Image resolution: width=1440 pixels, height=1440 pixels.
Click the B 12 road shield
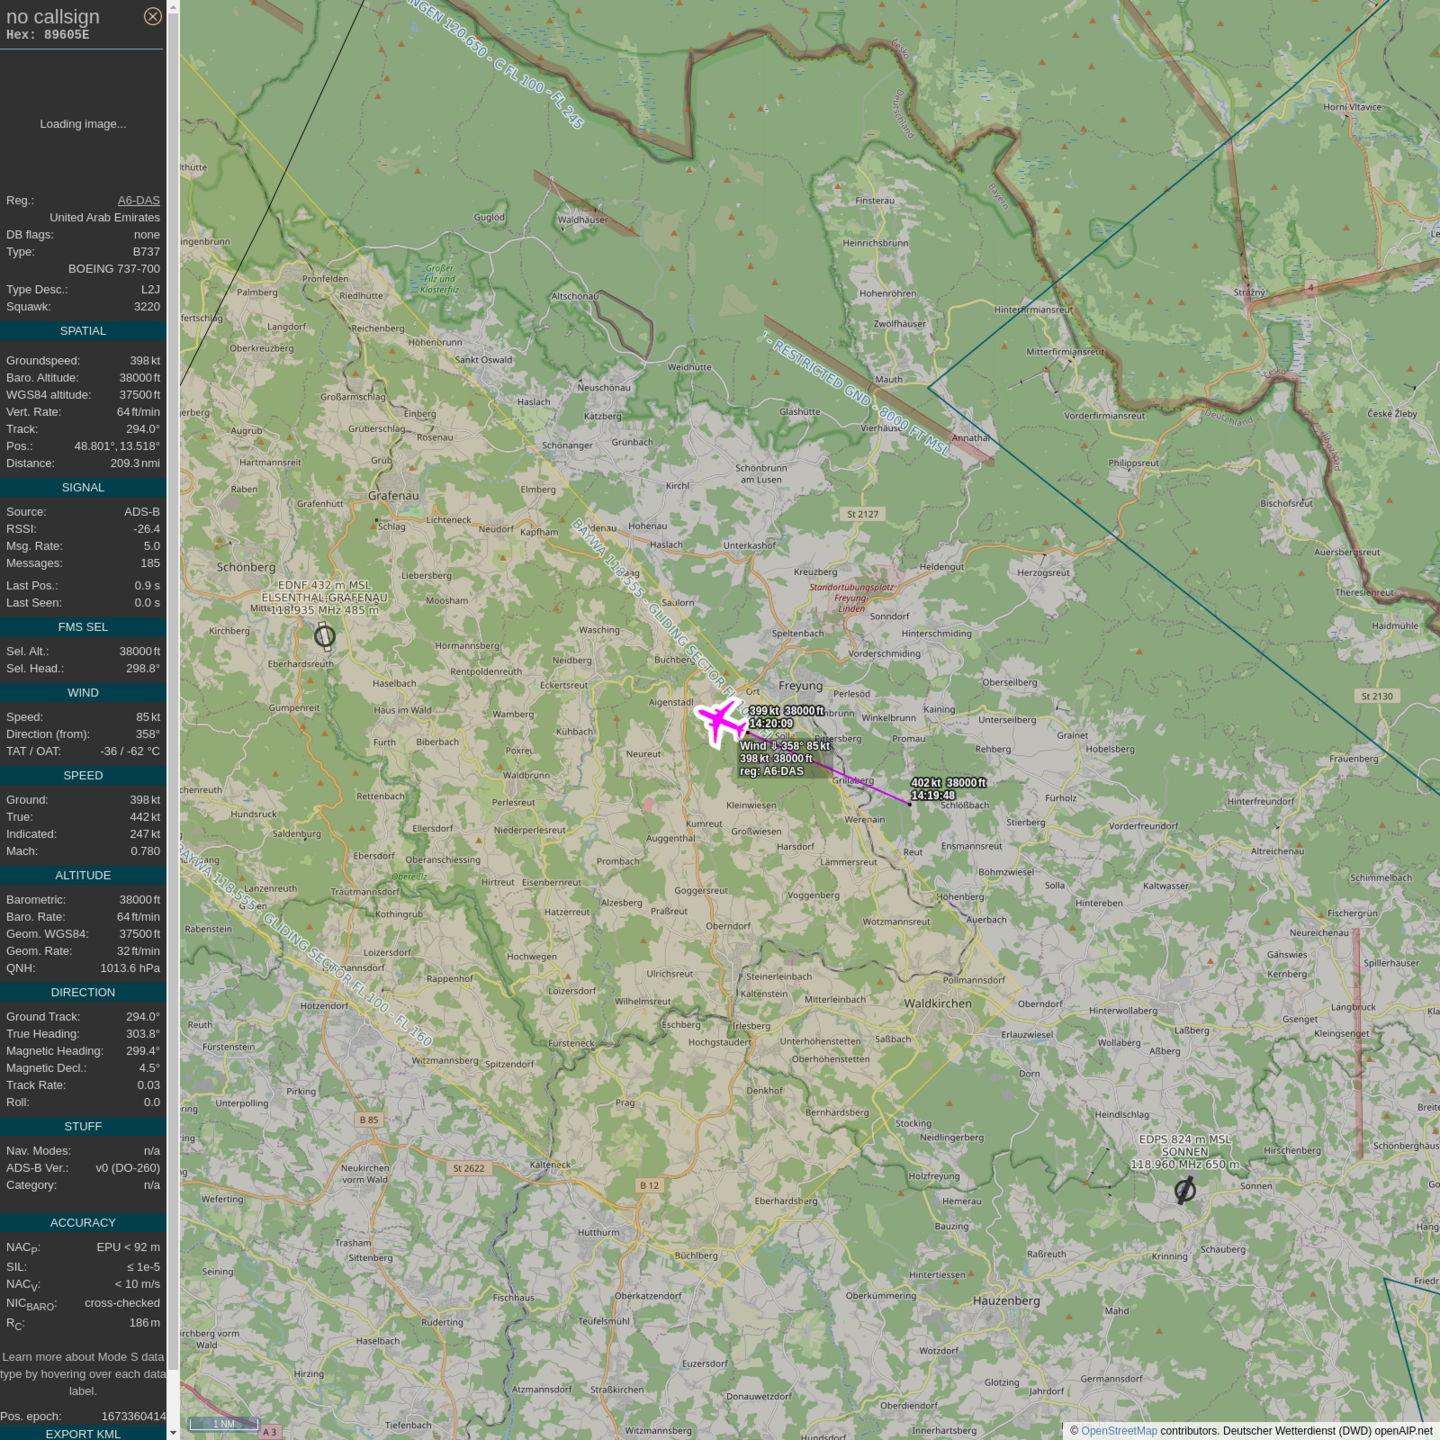pyautogui.click(x=649, y=1185)
